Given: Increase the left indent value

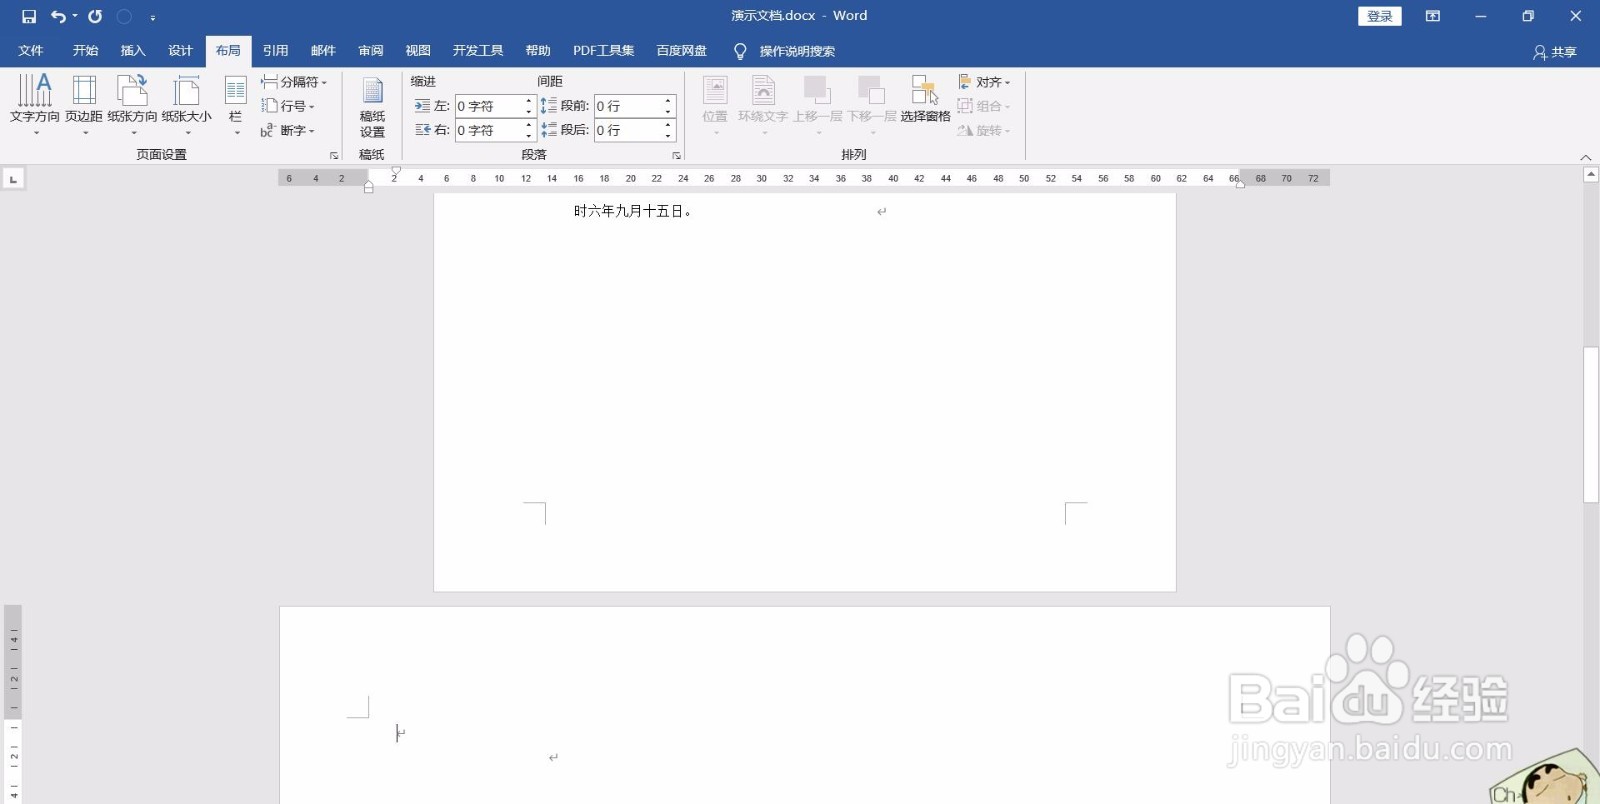Looking at the screenshot, I should click(529, 101).
